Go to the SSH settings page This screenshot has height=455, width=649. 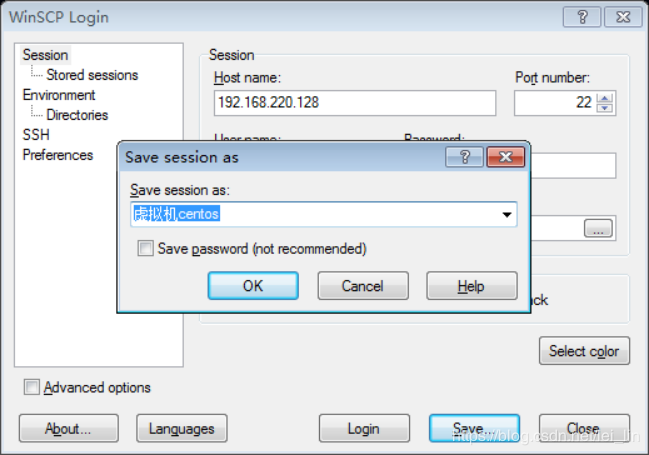pos(35,135)
